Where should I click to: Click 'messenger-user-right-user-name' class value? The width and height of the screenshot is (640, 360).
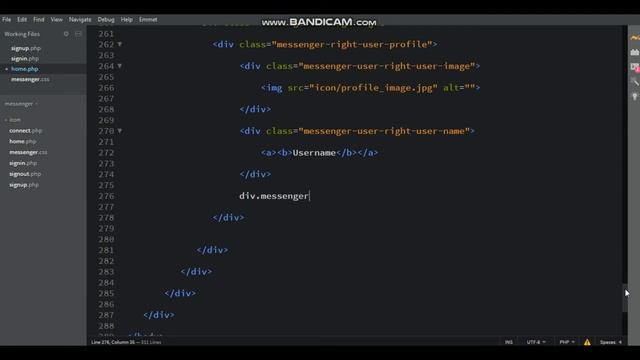coord(384,131)
